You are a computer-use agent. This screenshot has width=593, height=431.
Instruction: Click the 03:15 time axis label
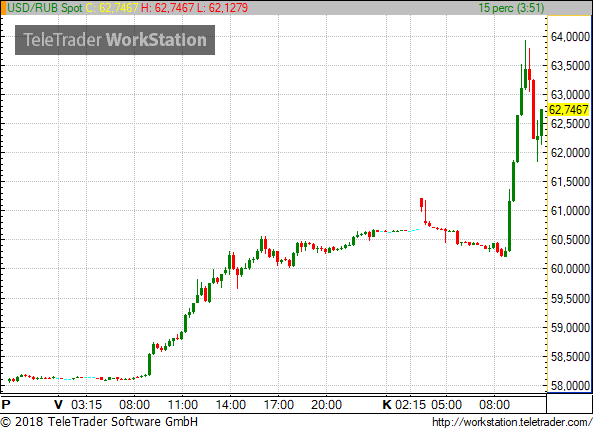[87, 405]
